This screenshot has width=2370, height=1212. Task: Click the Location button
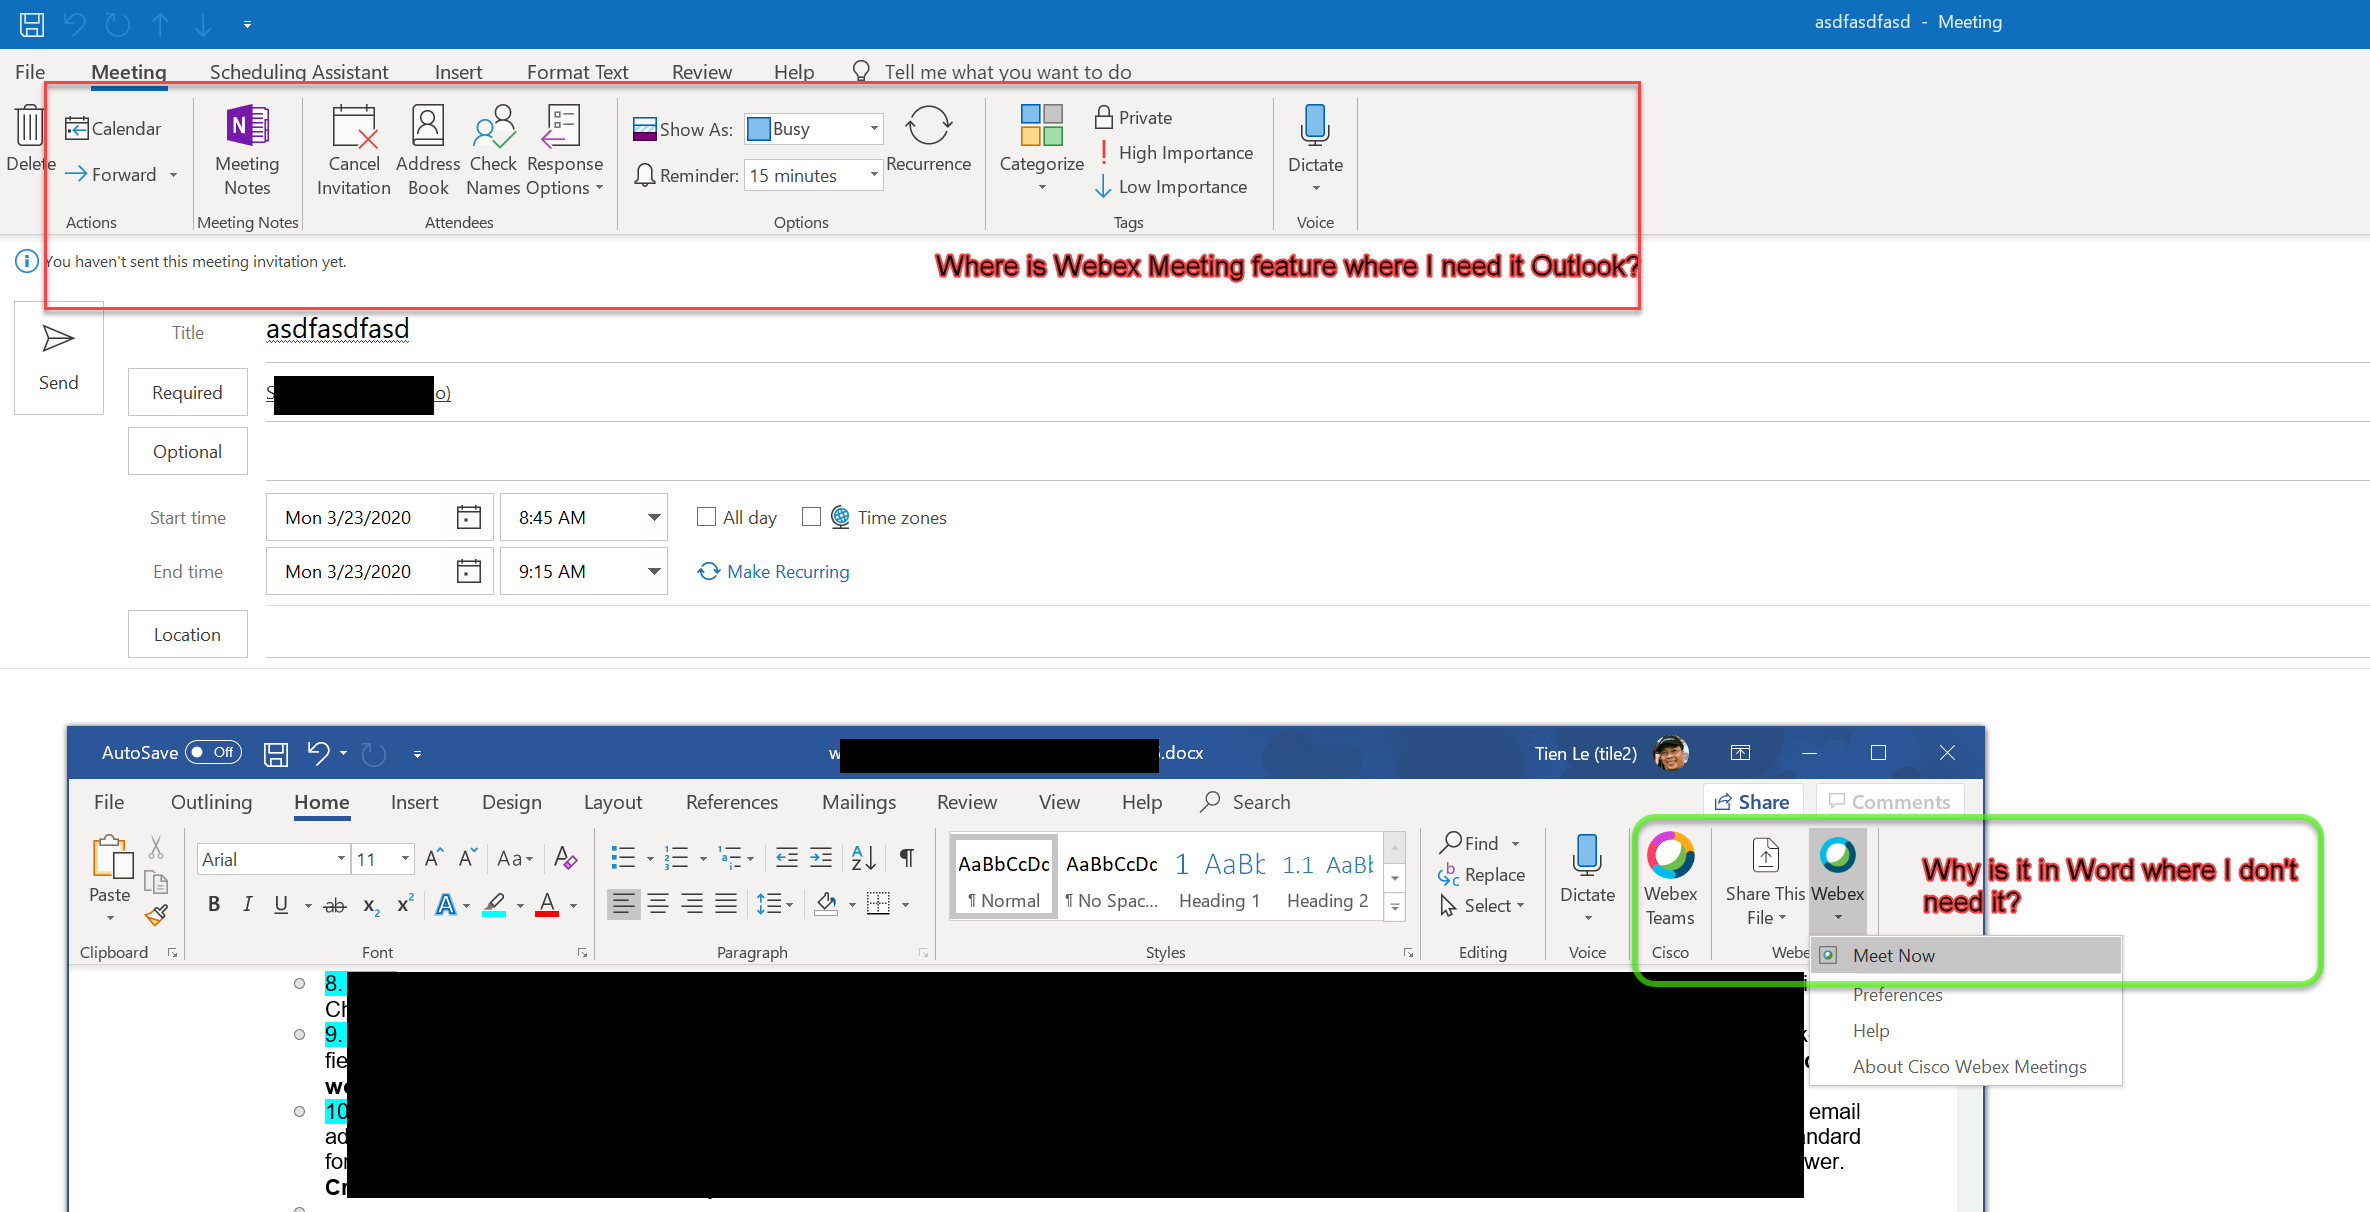[187, 634]
